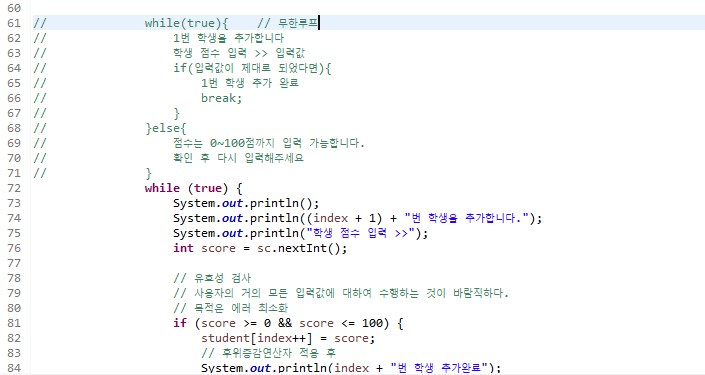Click 'student[index++]' on line 82
The width and height of the screenshot is (705, 375).
(256, 338)
